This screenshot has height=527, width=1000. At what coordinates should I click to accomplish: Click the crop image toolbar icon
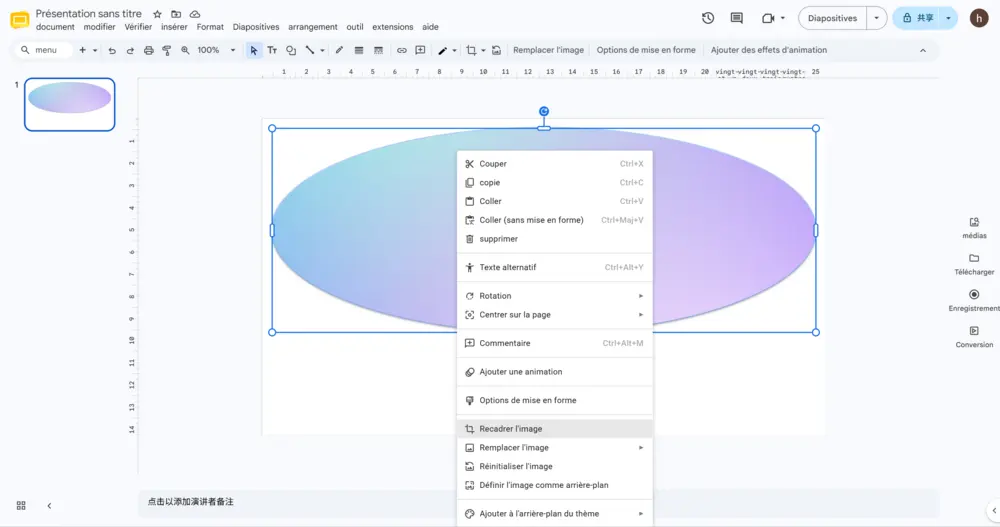click(471, 50)
